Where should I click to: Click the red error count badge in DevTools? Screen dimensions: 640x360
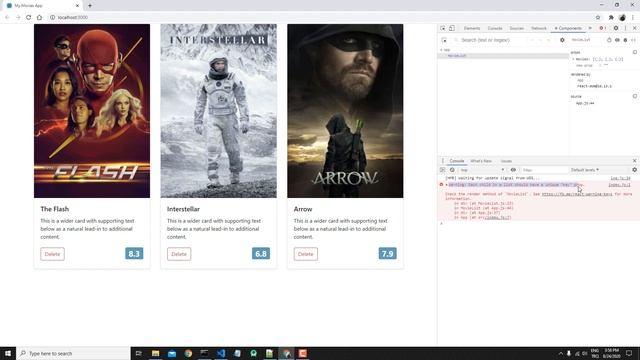tap(602, 28)
